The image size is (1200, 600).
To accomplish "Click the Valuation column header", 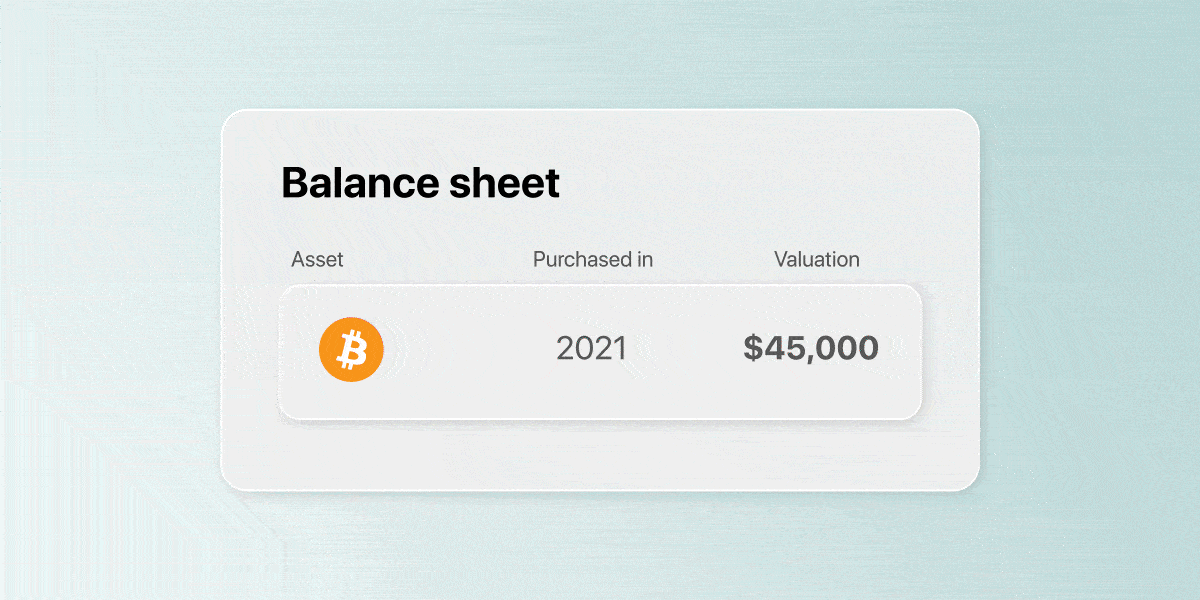I will pyautogui.click(x=817, y=260).
